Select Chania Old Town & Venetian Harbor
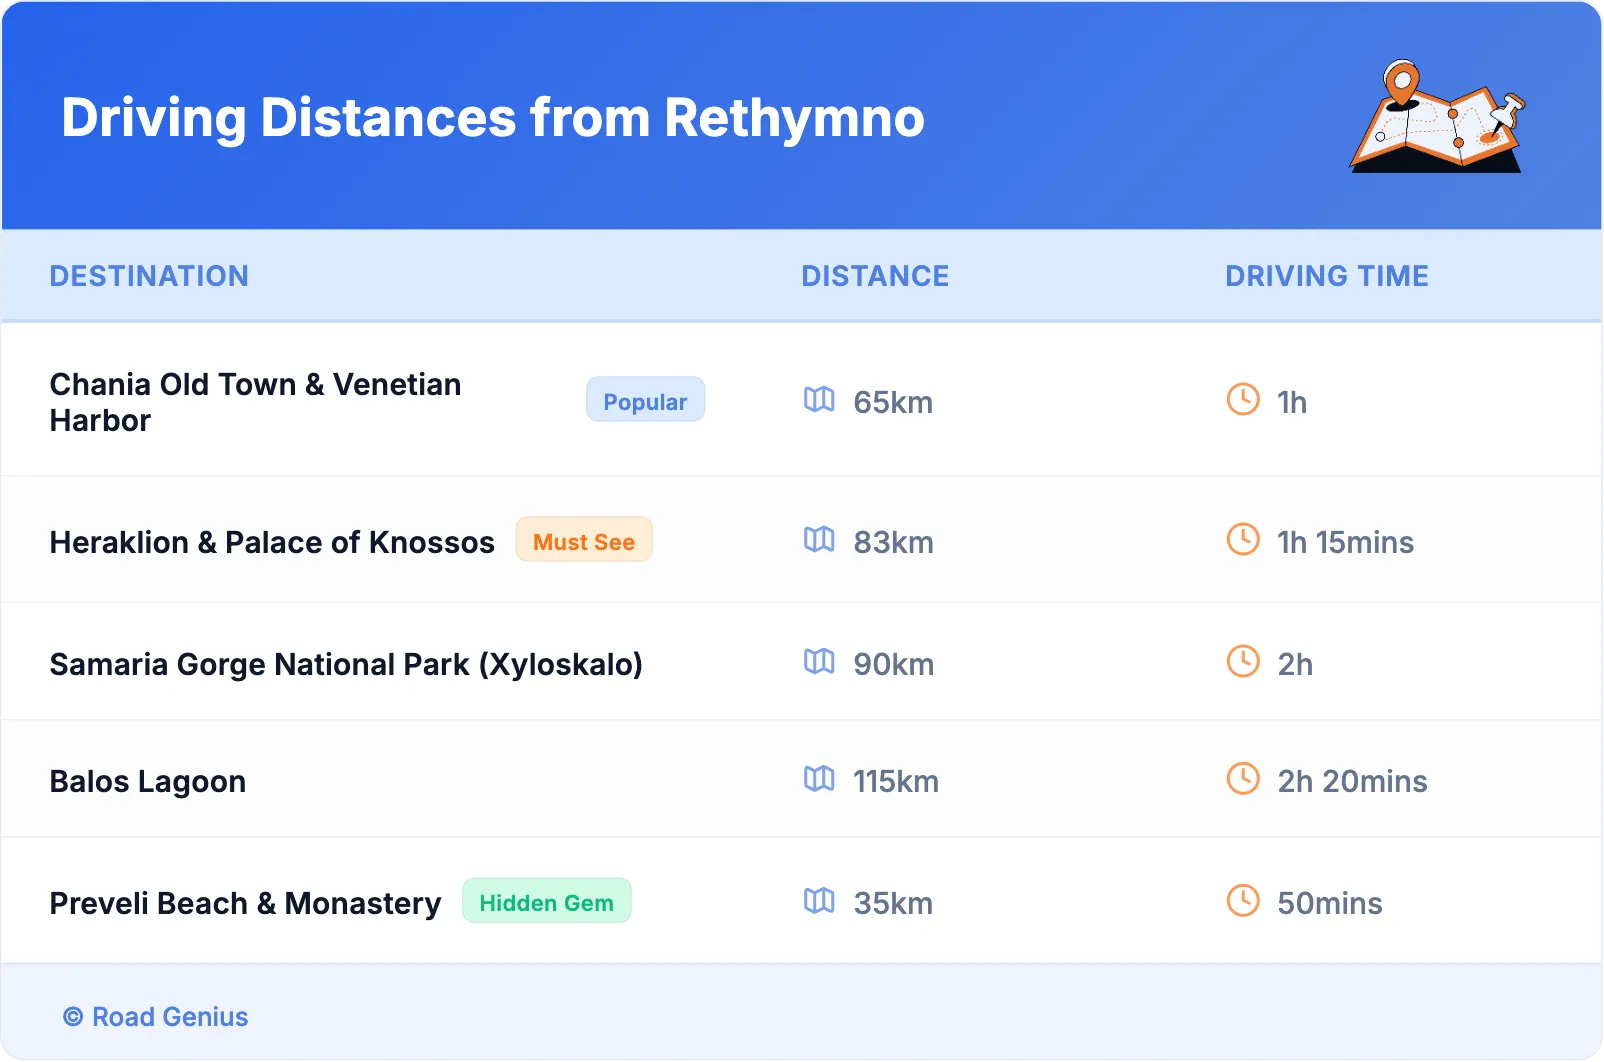 point(256,402)
